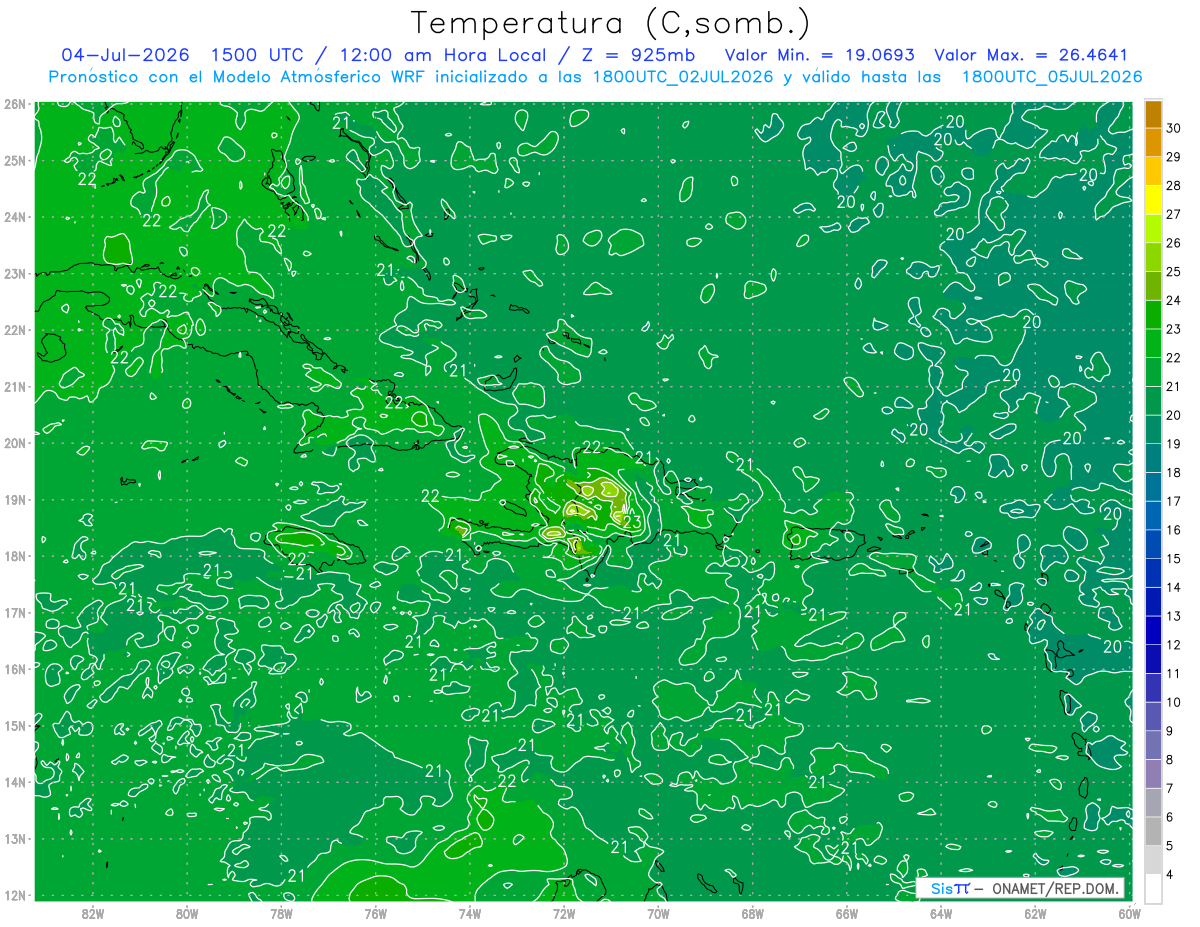Click color scale label '27'
Screen dimensions: 1200x927
coord(1173,213)
